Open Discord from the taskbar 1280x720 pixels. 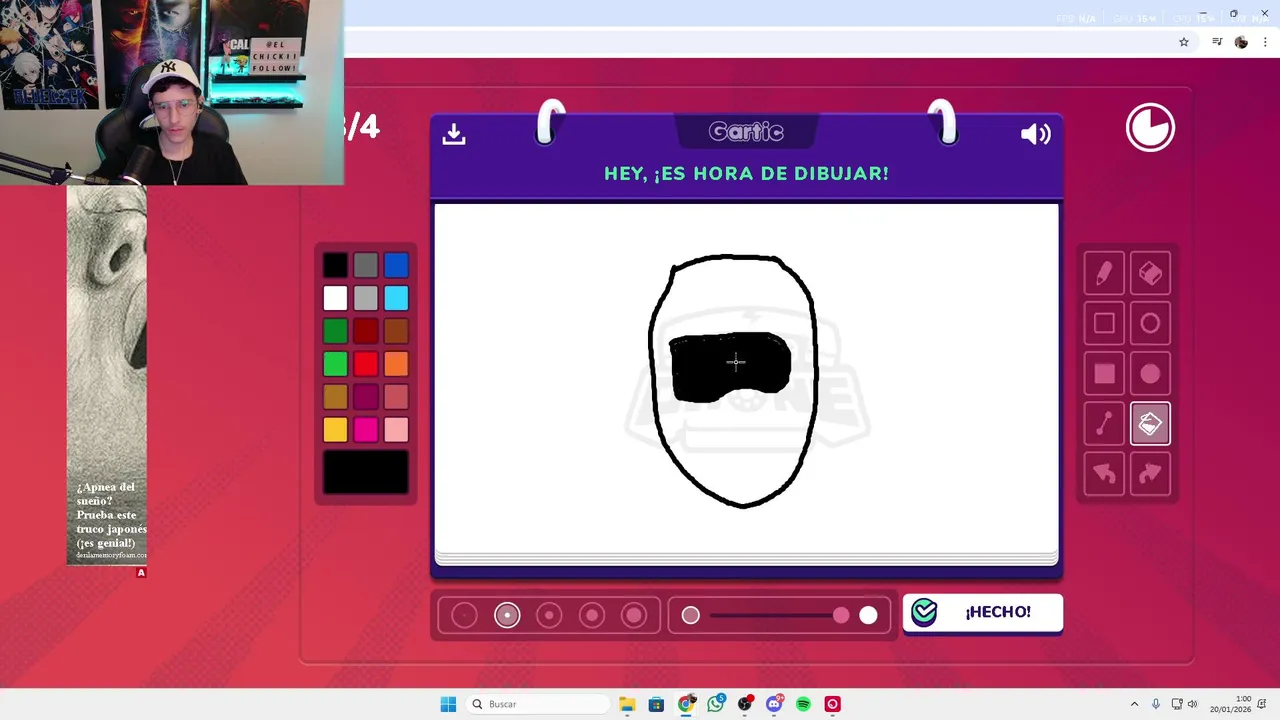[774, 704]
